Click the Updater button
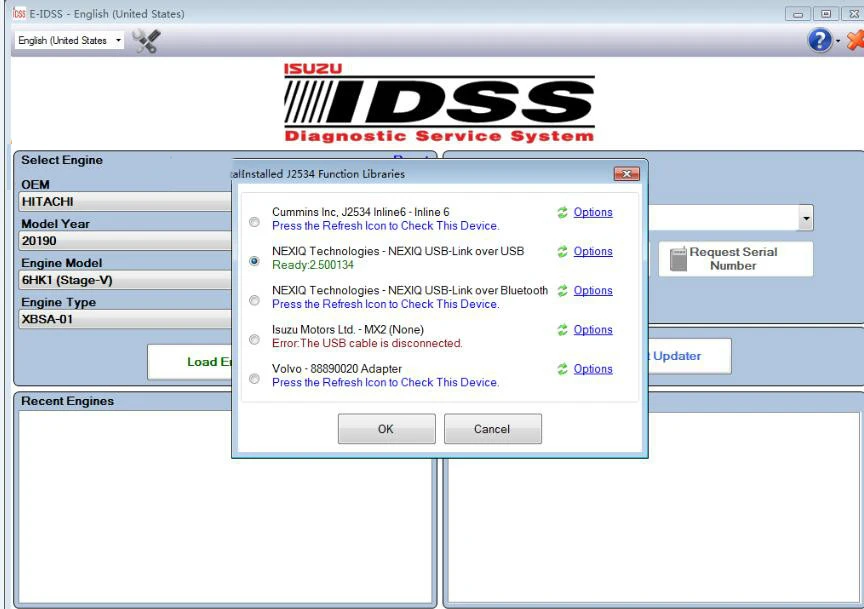Screen dimensions: 864x609 point(689,356)
